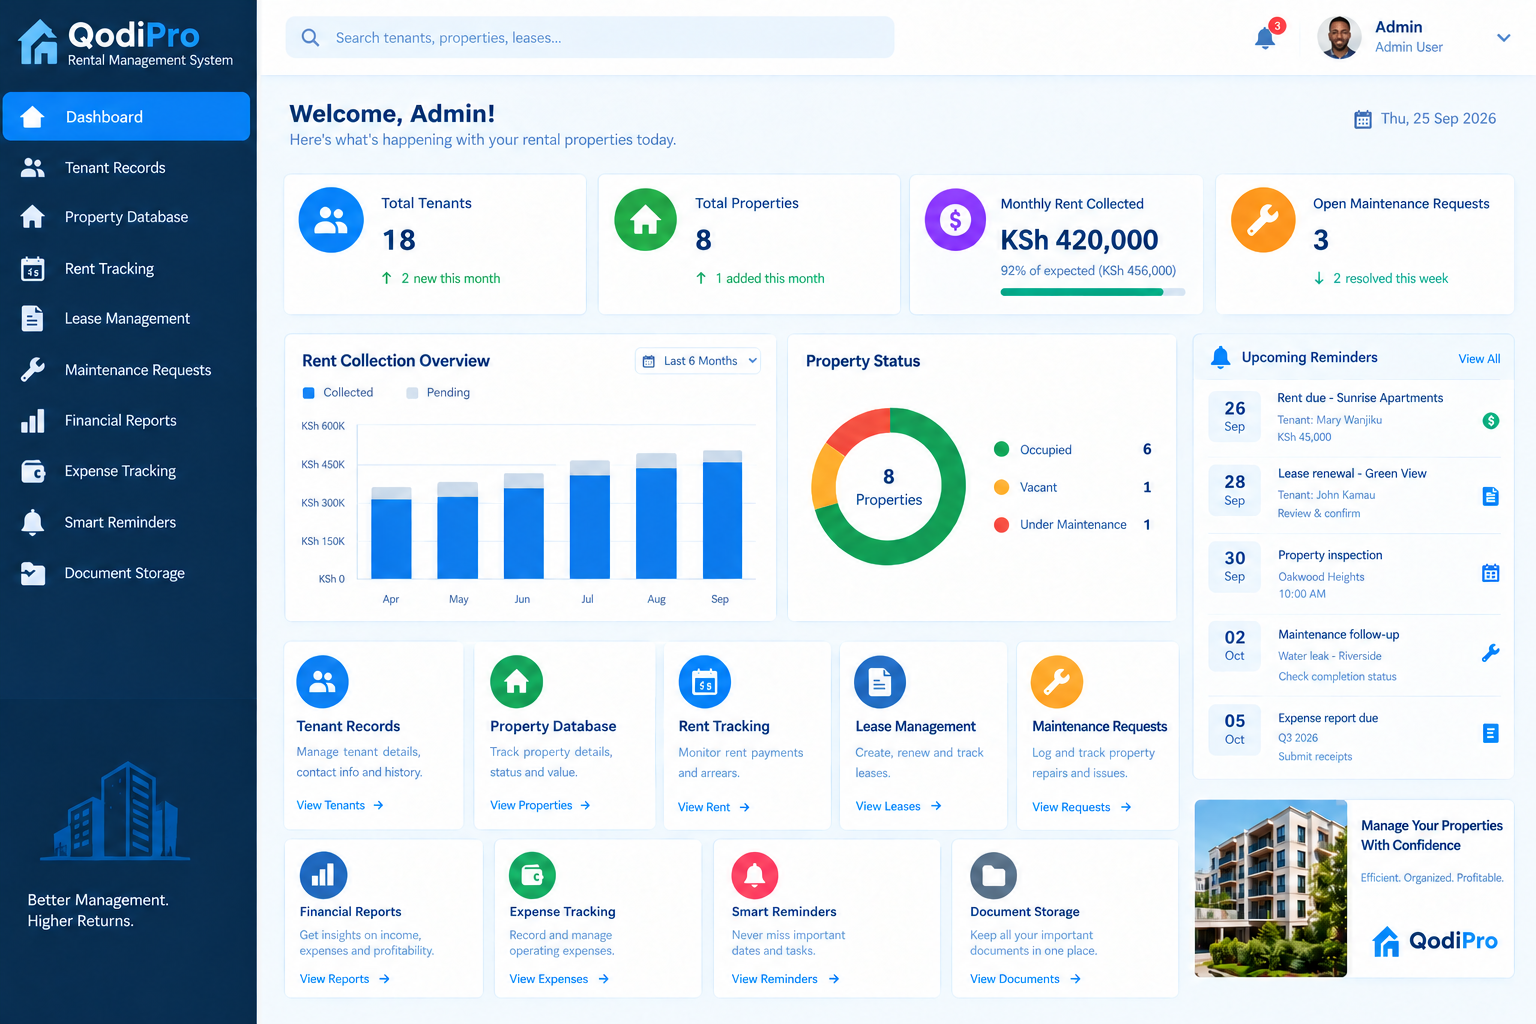The height and width of the screenshot is (1024, 1536).
Task: Click the Open Maintenance Requests wrench icon
Action: [x=1263, y=220]
